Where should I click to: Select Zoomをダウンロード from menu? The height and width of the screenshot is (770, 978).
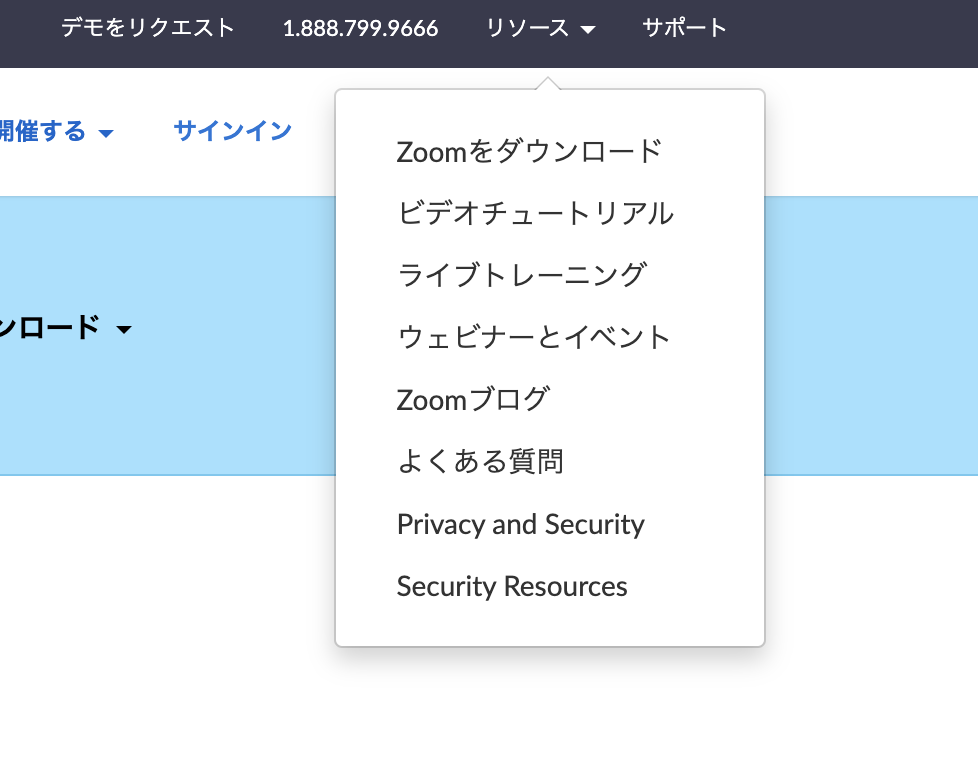[x=529, y=152]
